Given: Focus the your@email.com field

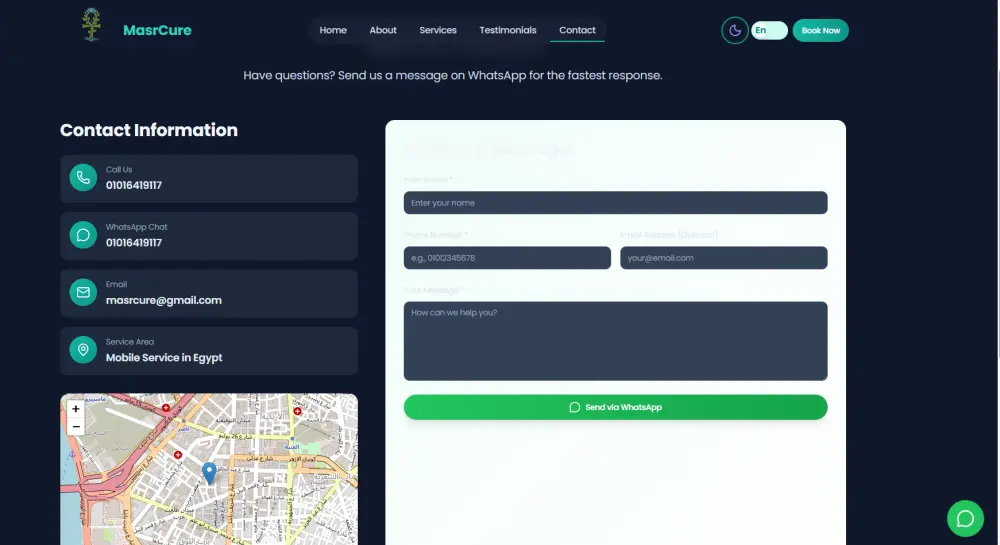Looking at the screenshot, I should pyautogui.click(x=724, y=258).
